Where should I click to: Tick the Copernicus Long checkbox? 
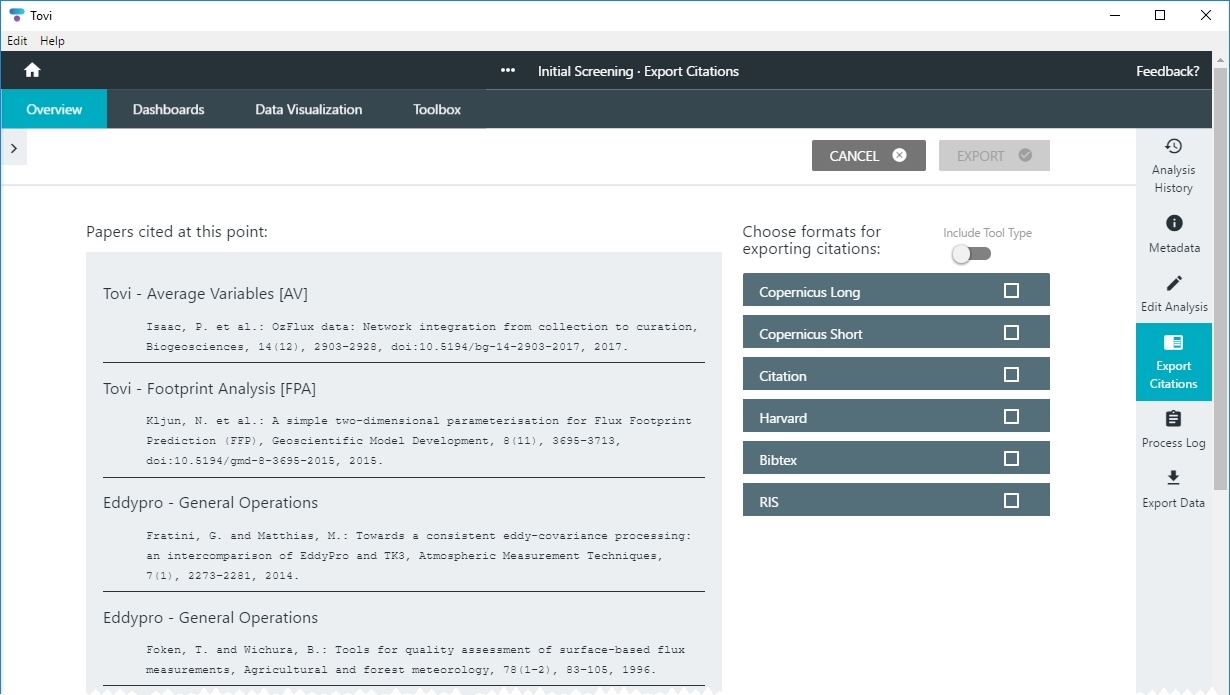click(x=1011, y=291)
